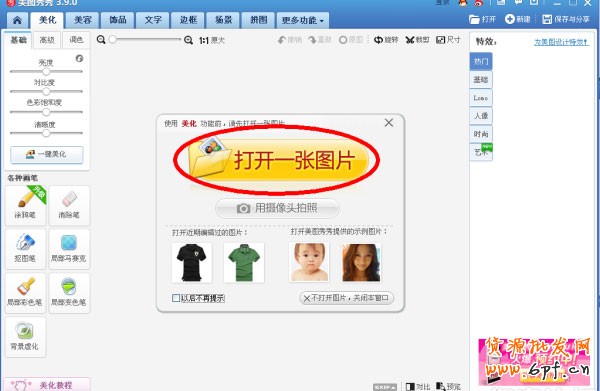This screenshot has height=391, width=600.
Task: Select the 背景虚化 background blur tool
Action: pyautogui.click(x=26, y=337)
